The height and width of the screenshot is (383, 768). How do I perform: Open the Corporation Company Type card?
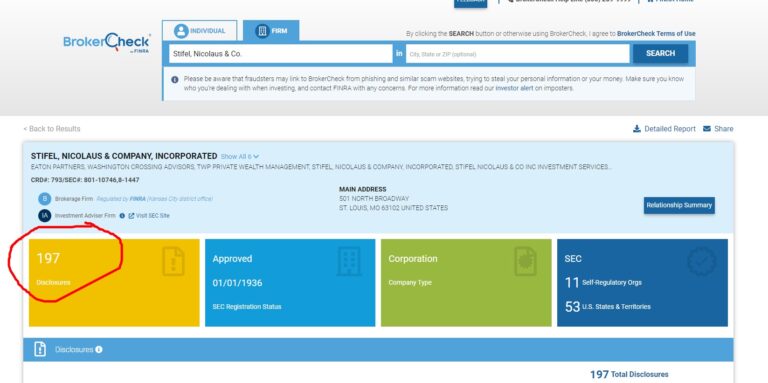(x=466, y=283)
